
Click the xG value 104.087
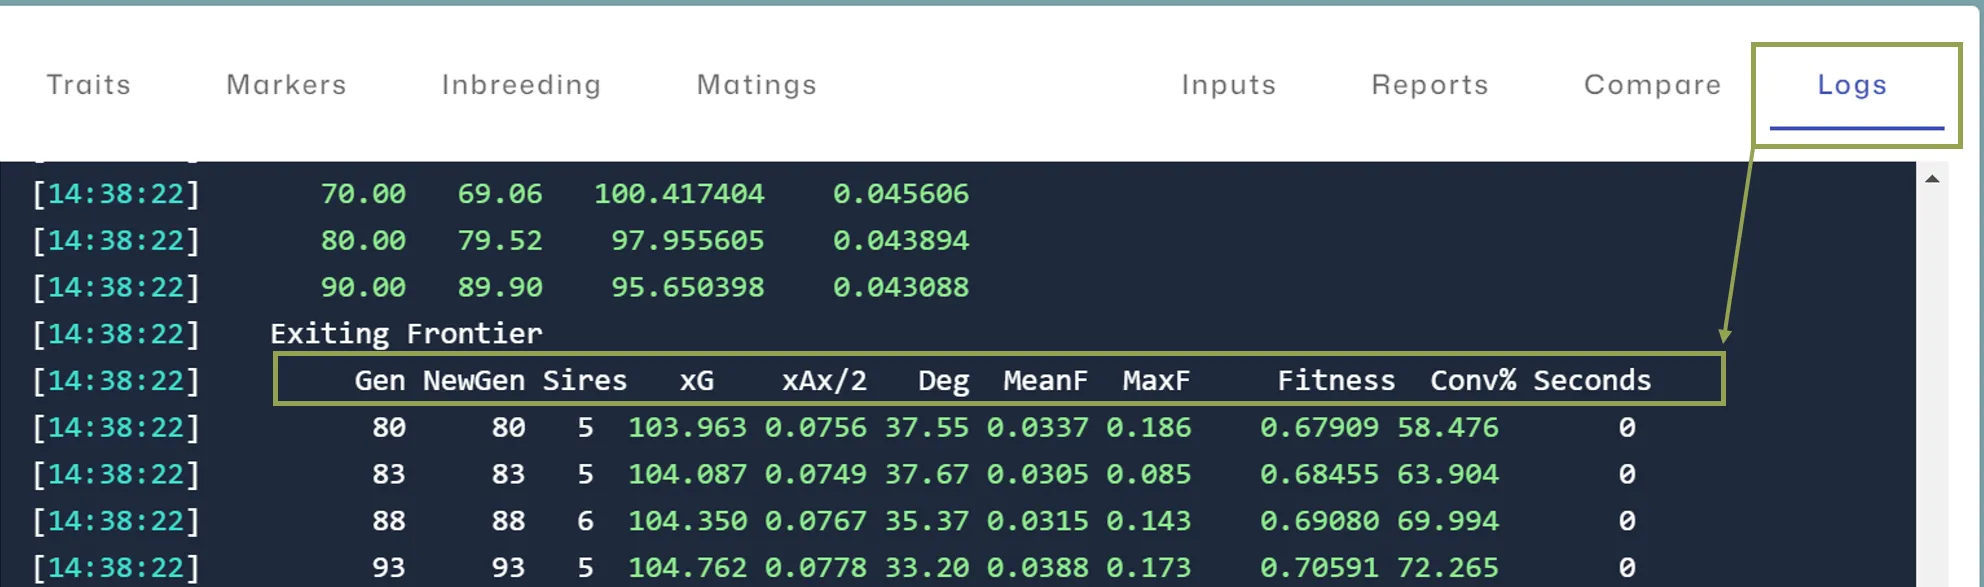tap(688, 474)
